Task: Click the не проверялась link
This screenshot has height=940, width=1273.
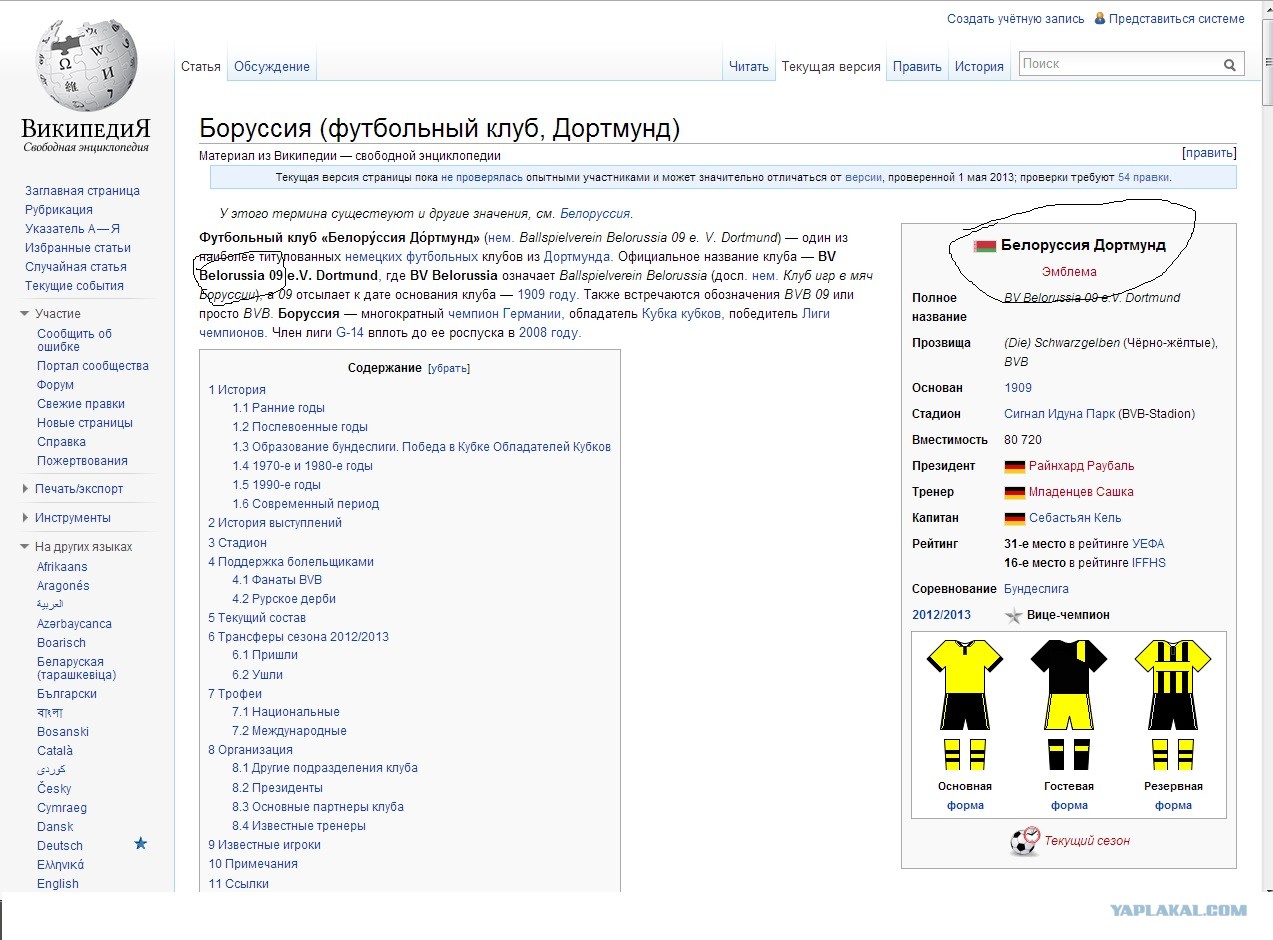Action: point(482,177)
